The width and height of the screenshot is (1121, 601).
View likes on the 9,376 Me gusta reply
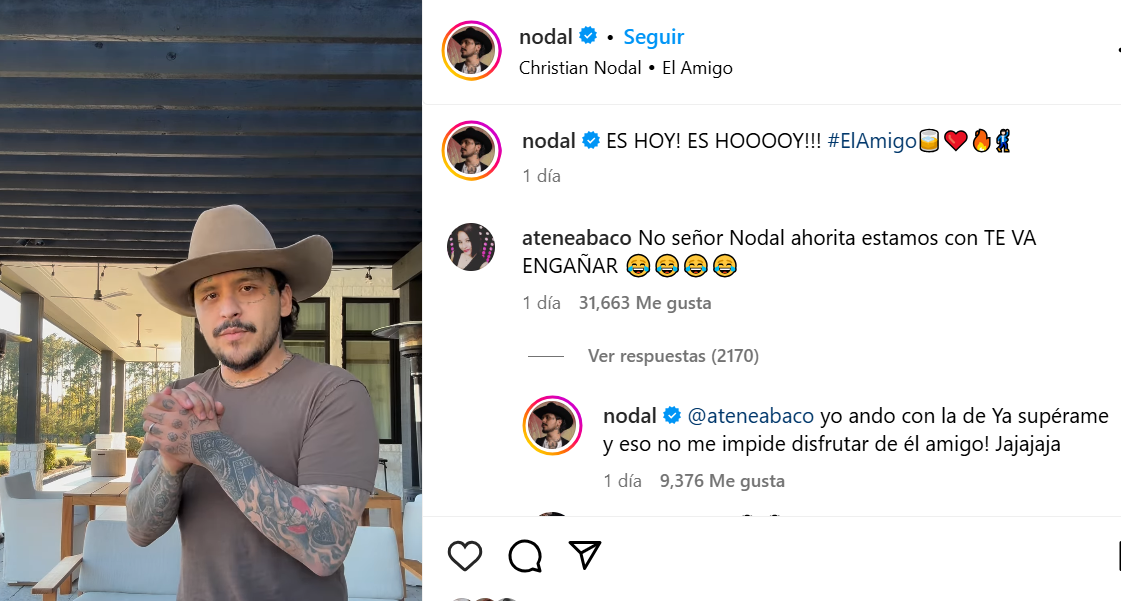pyautogui.click(x=722, y=481)
